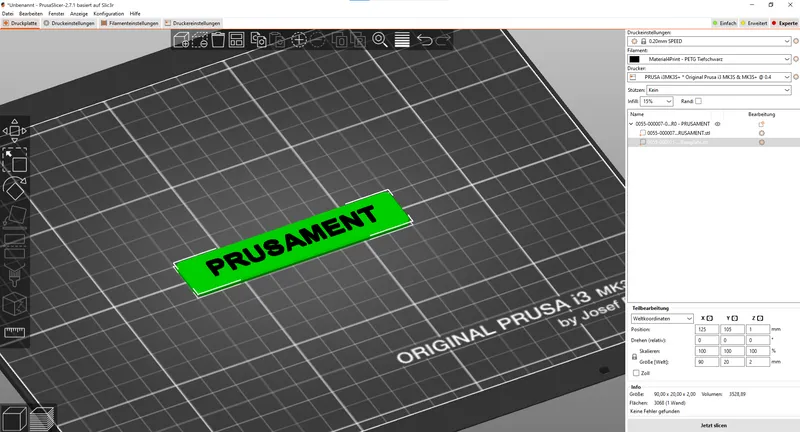Click the Delete all trash can icon

[x=218, y=40]
